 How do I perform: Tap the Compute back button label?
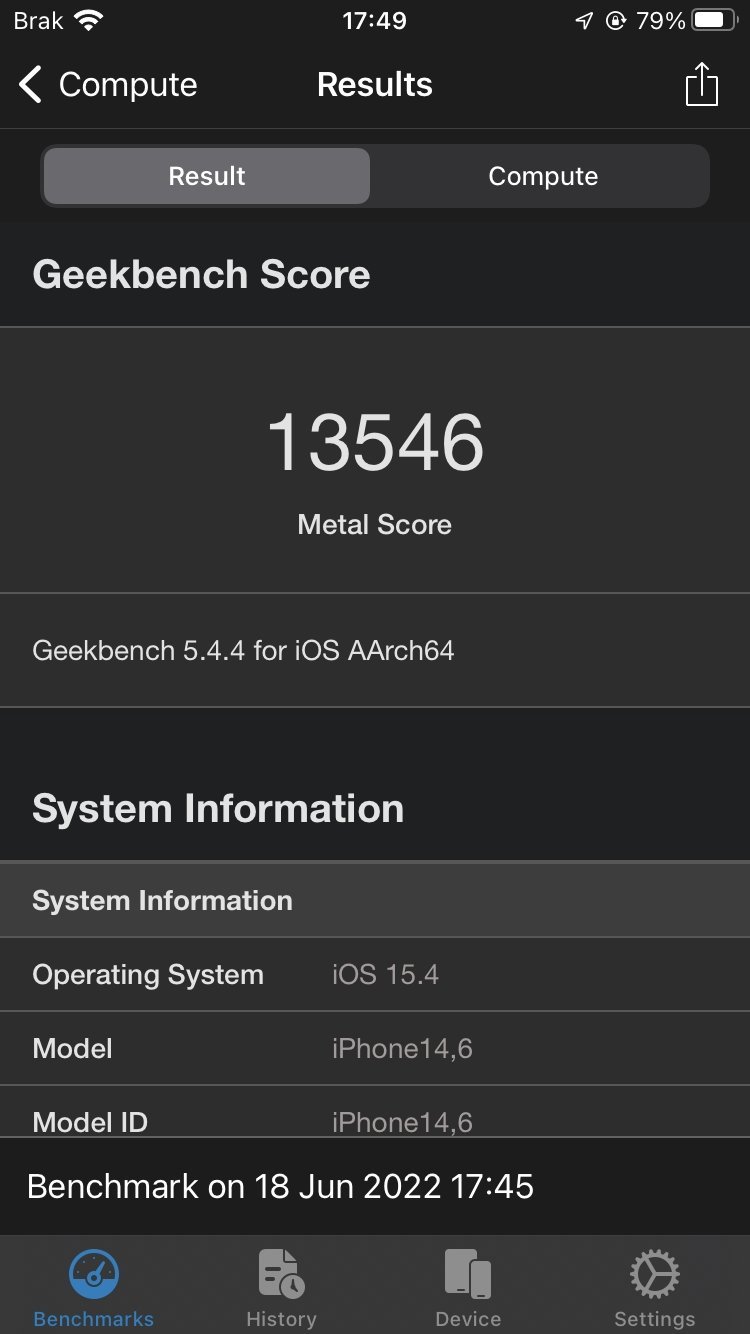[x=128, y=85]
